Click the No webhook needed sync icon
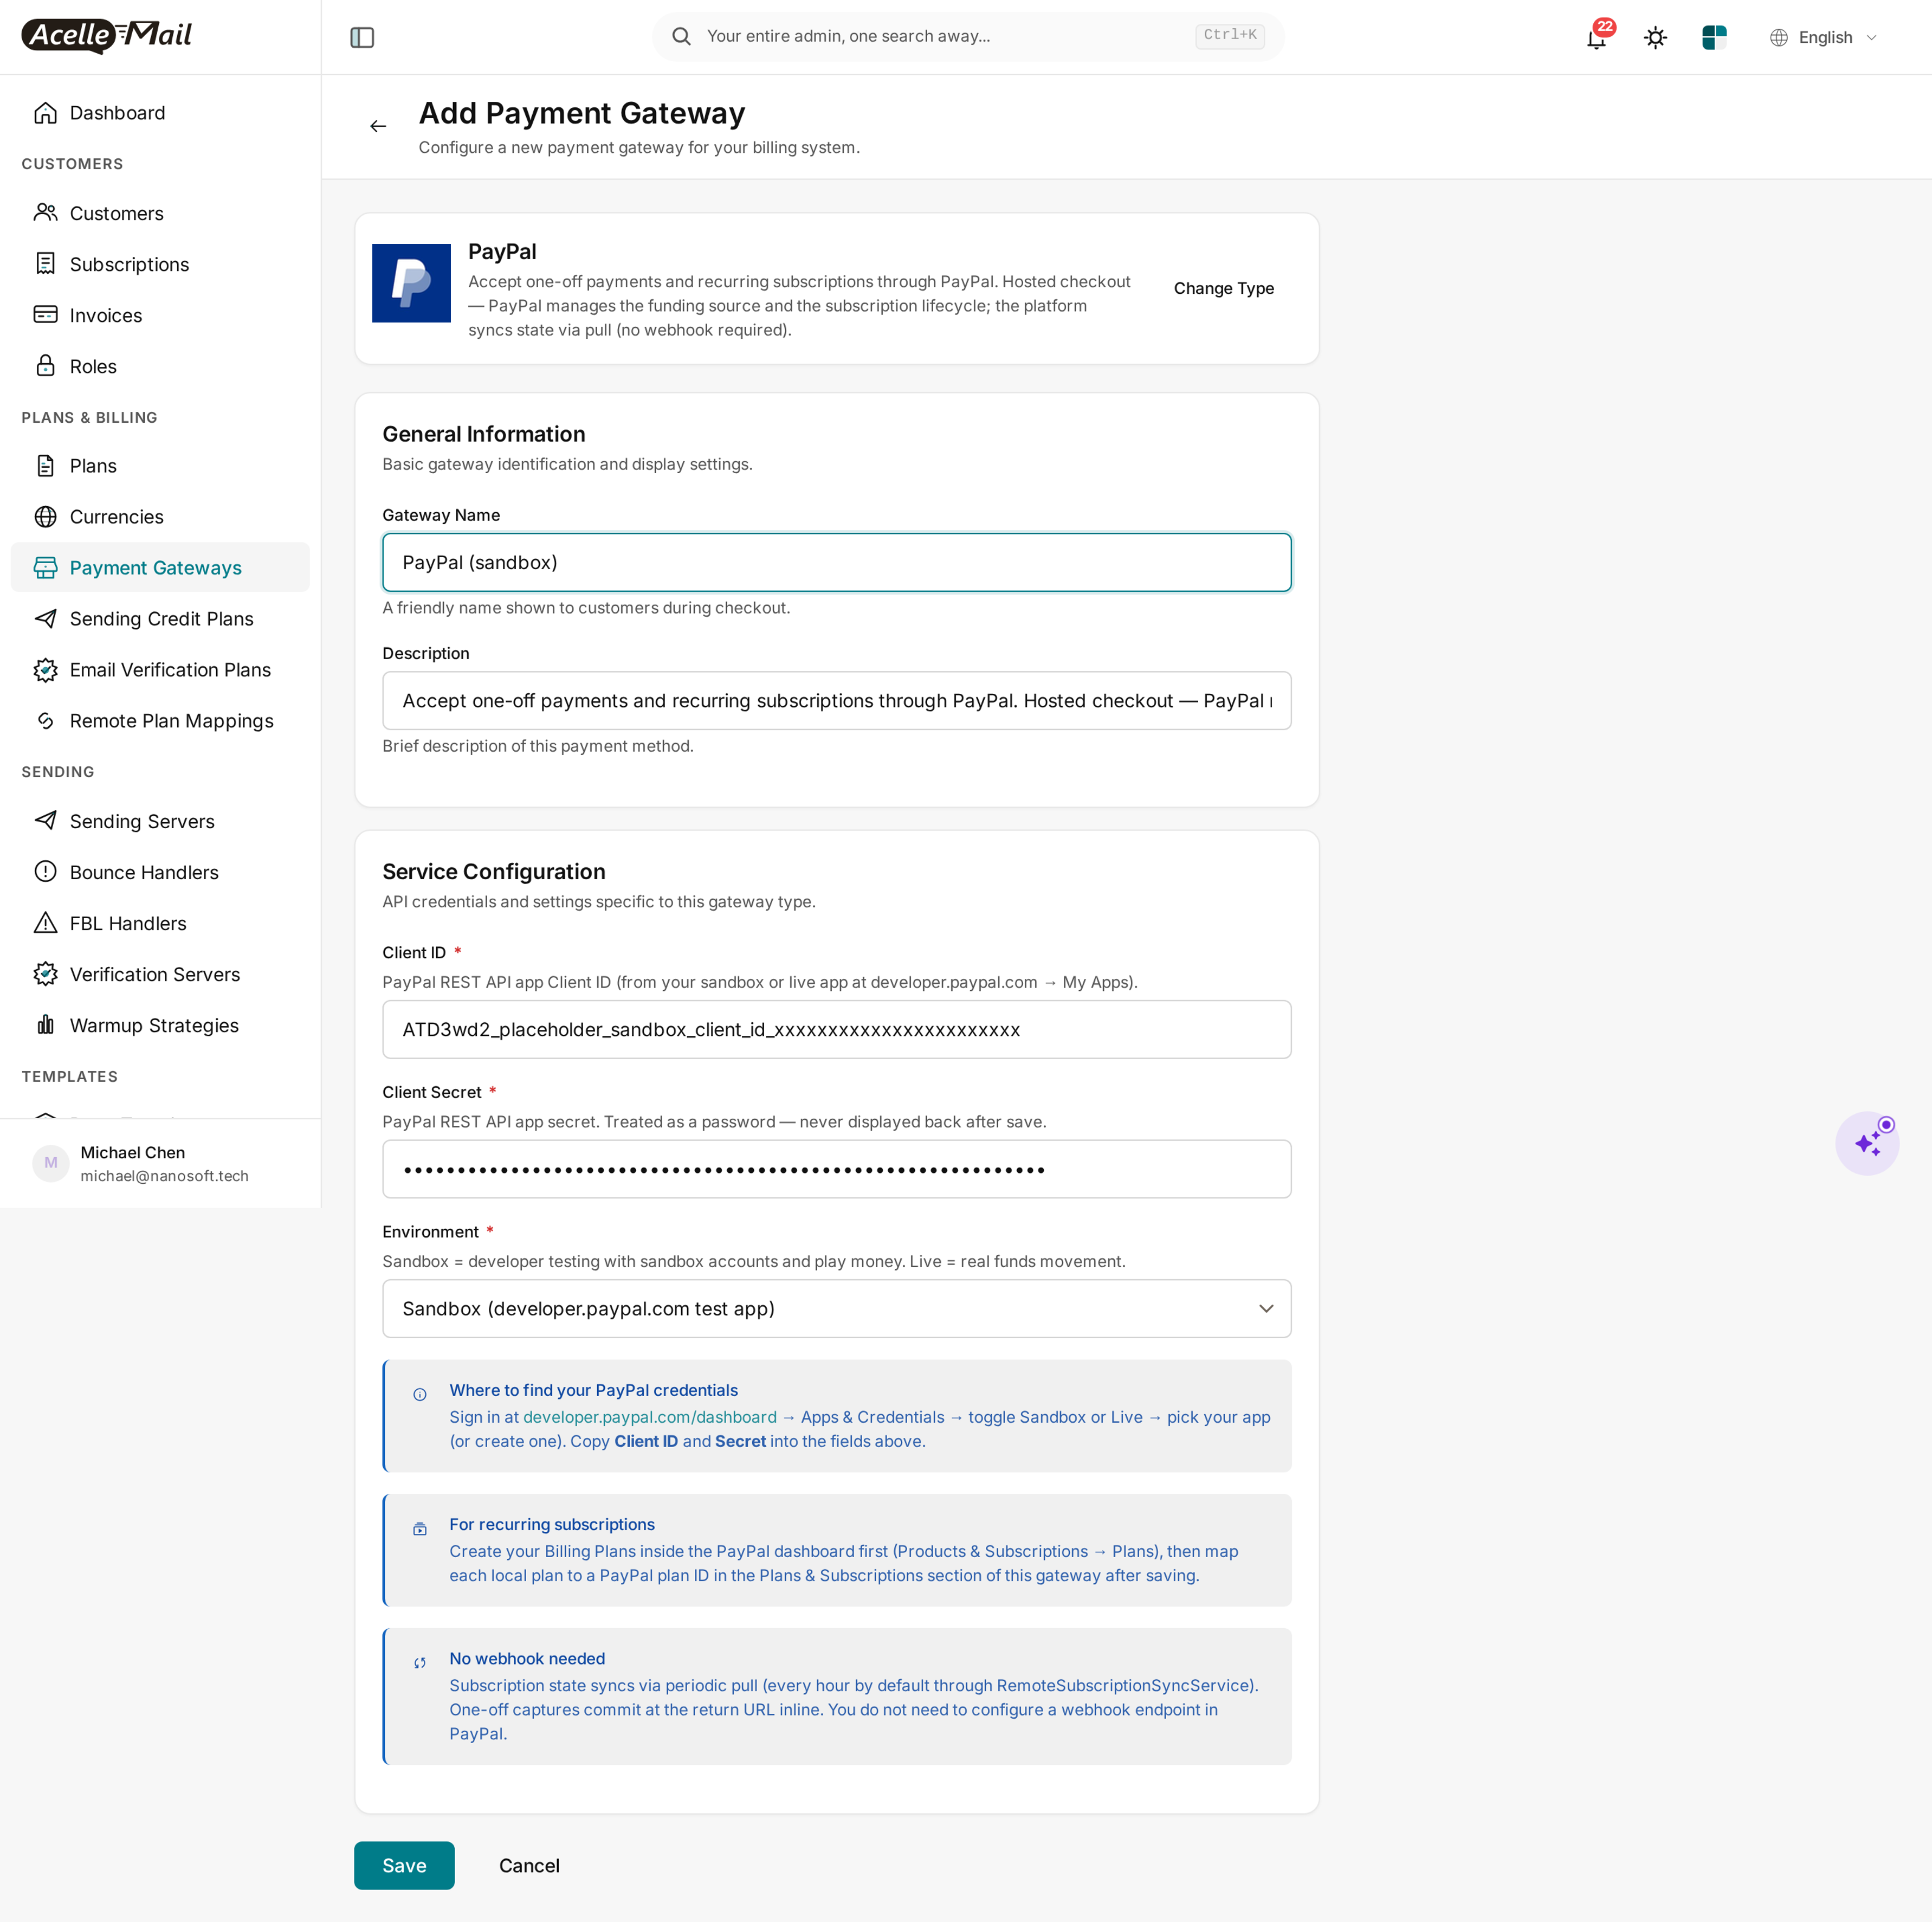Viewport: 1932px width, 1922px height. [x=420, y=1662]
